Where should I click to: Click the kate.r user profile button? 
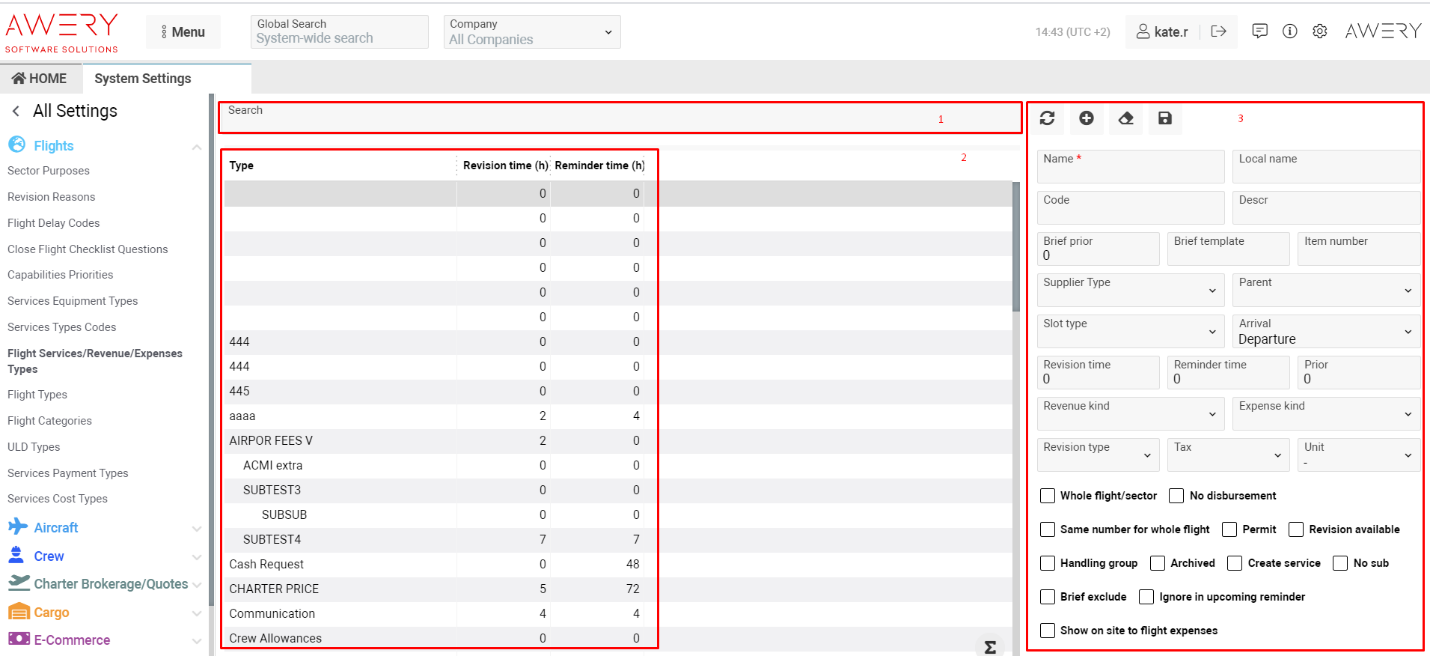[1162, 32]
